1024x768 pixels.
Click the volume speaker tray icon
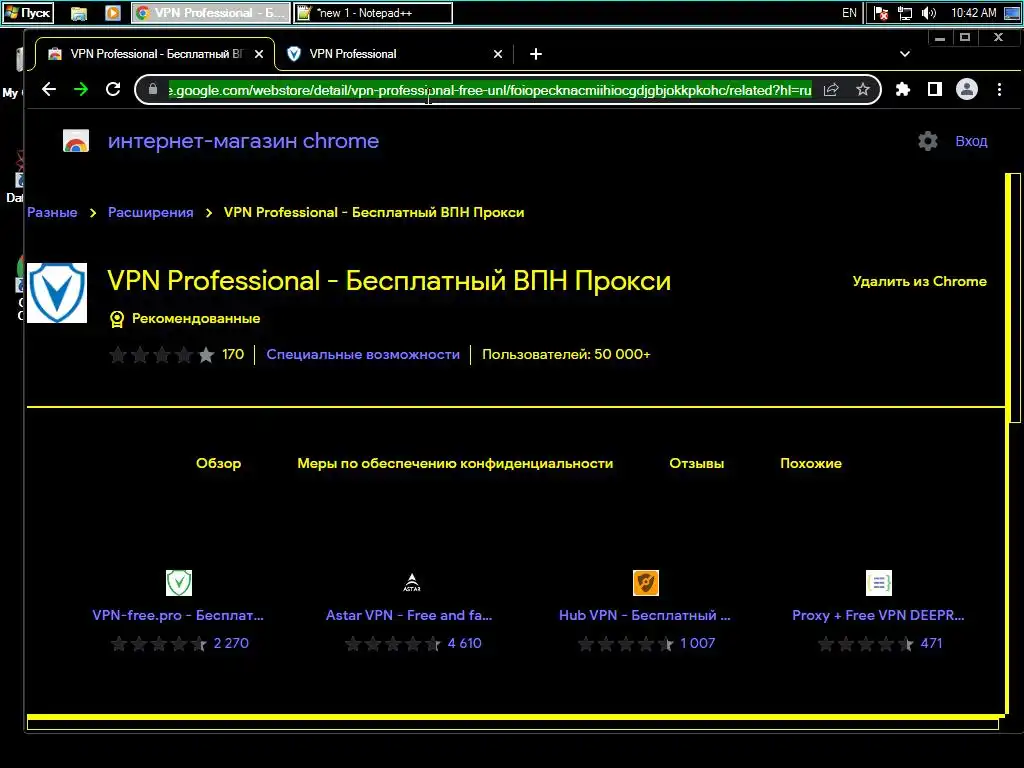pos(928,13)
